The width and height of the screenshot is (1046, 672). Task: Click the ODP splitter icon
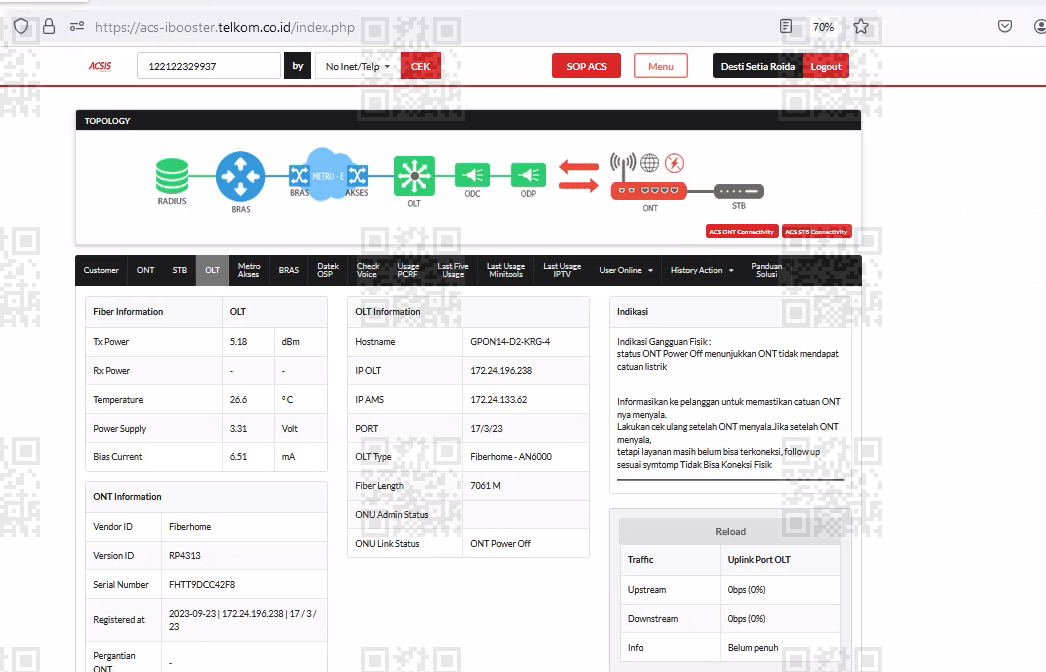[x=528, y=176]
